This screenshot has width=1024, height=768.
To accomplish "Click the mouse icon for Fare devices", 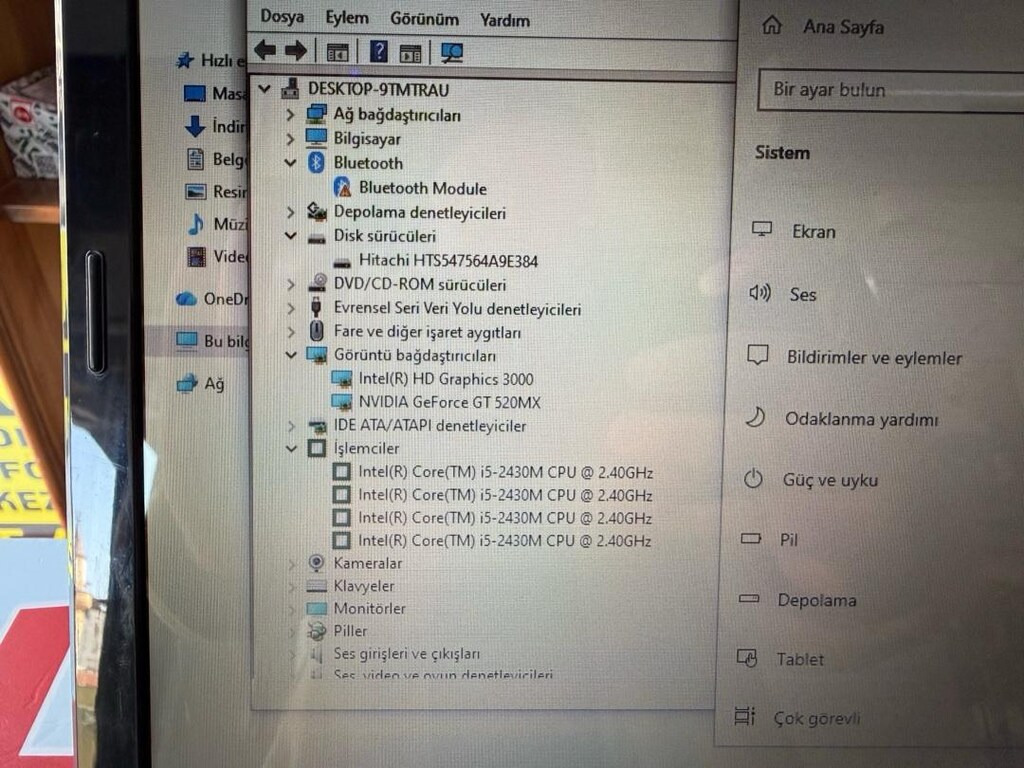I will (316, 330).
